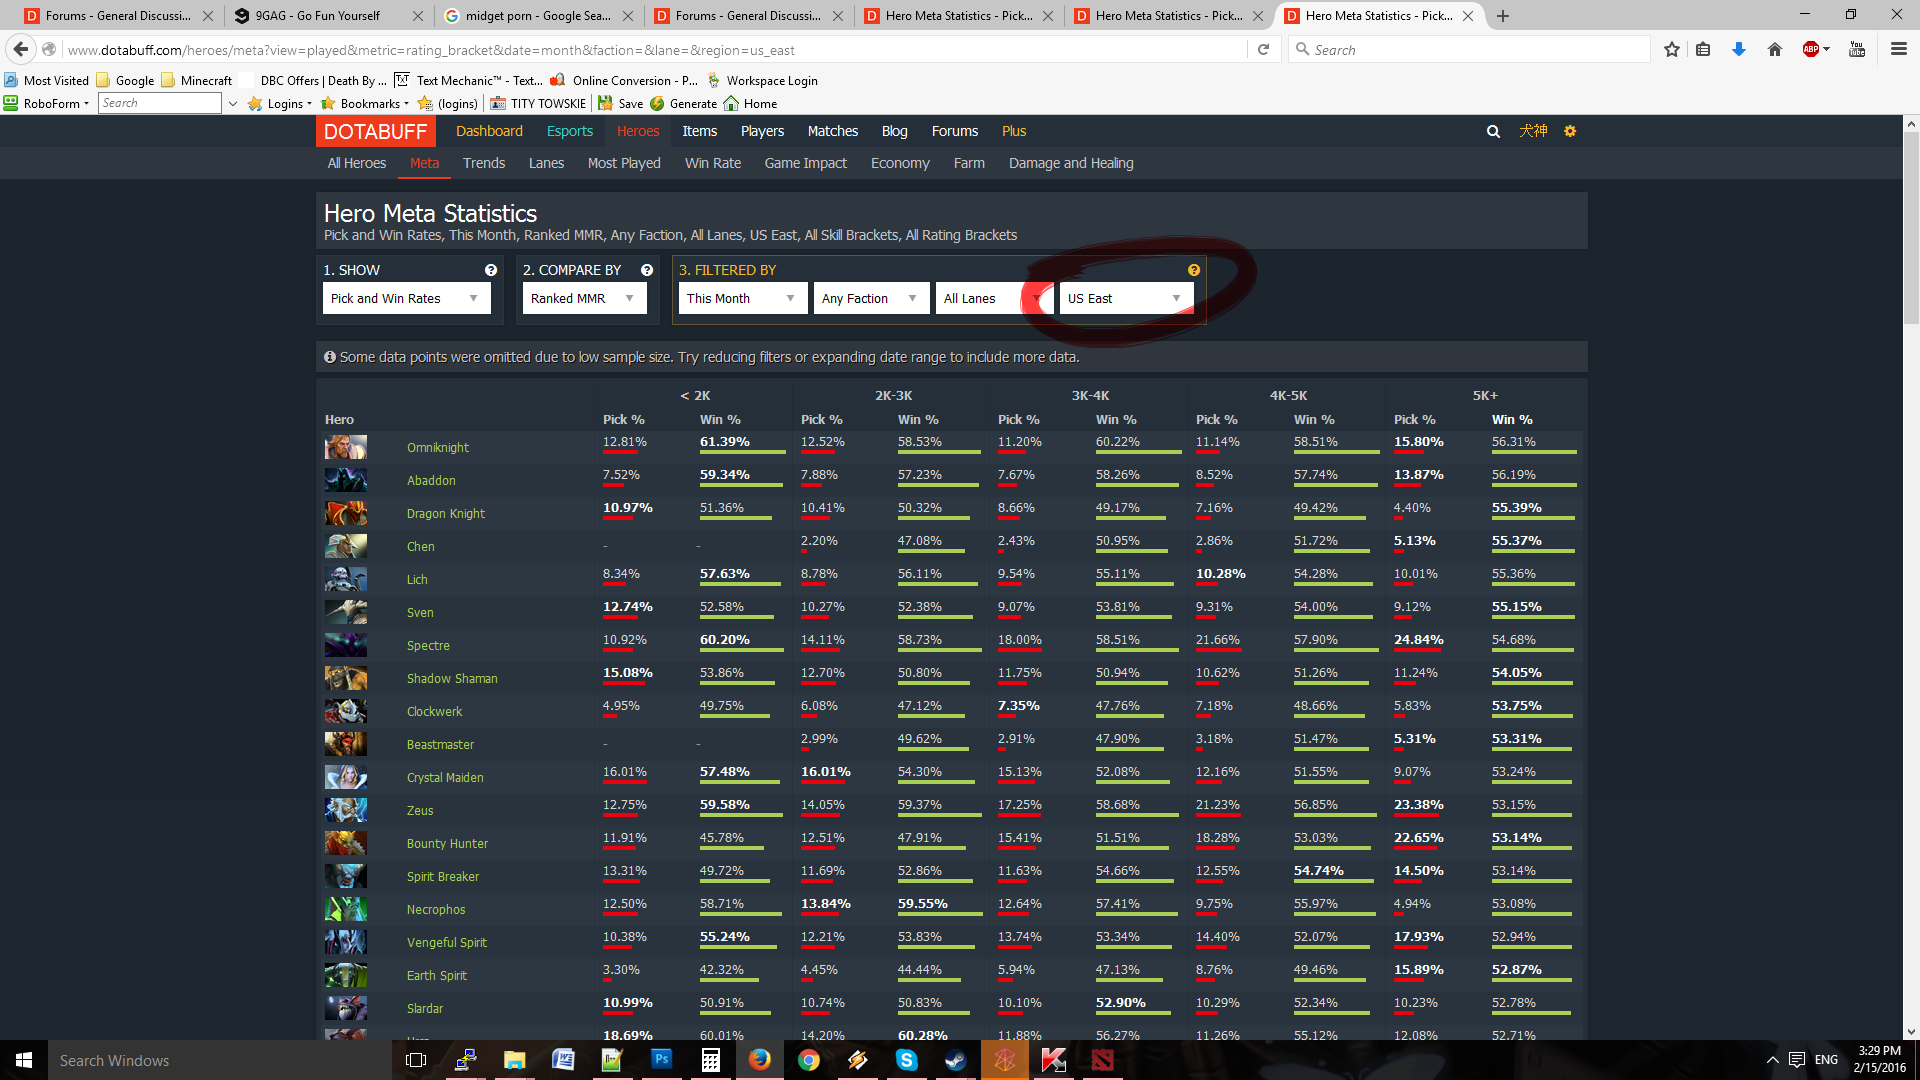The image size is (1920, 1080).
Task: Expand the RoboForm Bookmarks dropdown
Action: [364, 103]
